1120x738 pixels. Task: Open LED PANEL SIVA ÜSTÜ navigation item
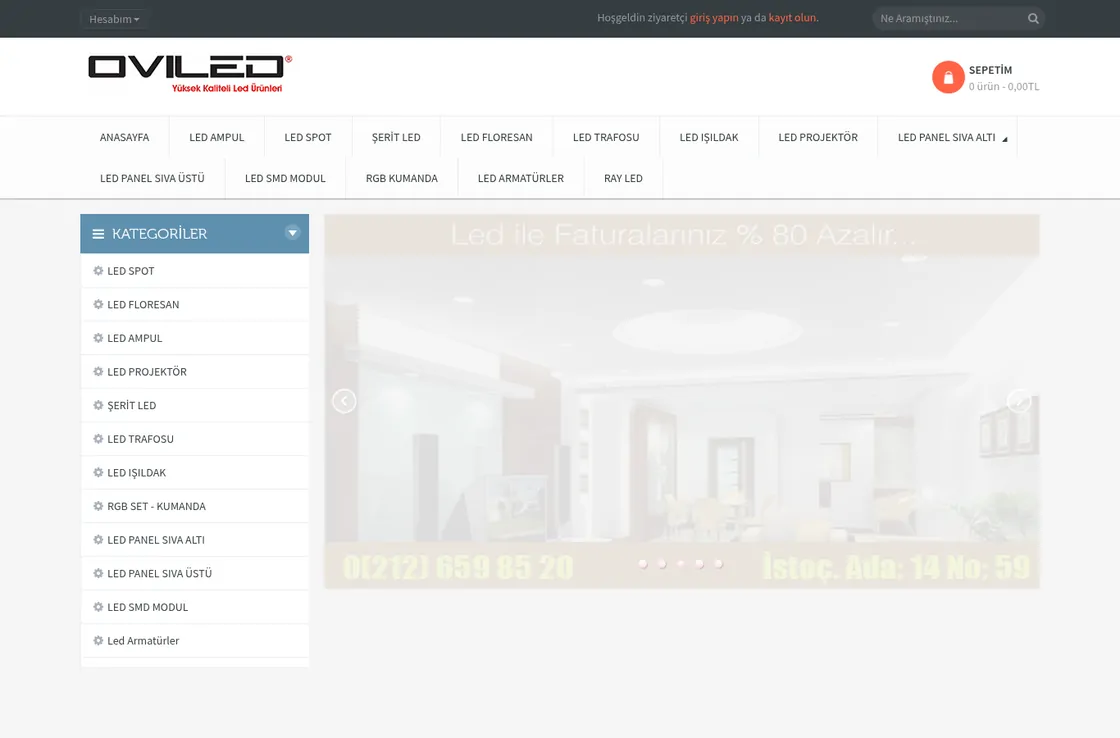pyautogui.click(x=152, y=178)
